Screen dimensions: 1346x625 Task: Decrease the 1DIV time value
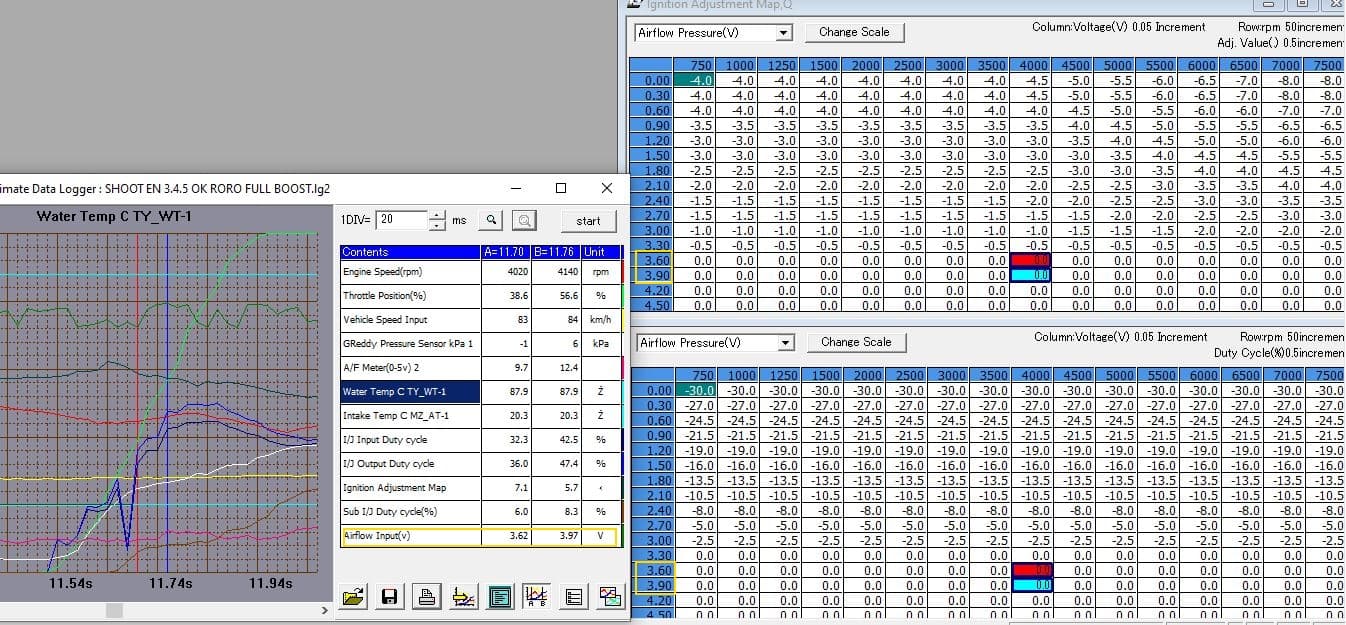tap(437, 225)
